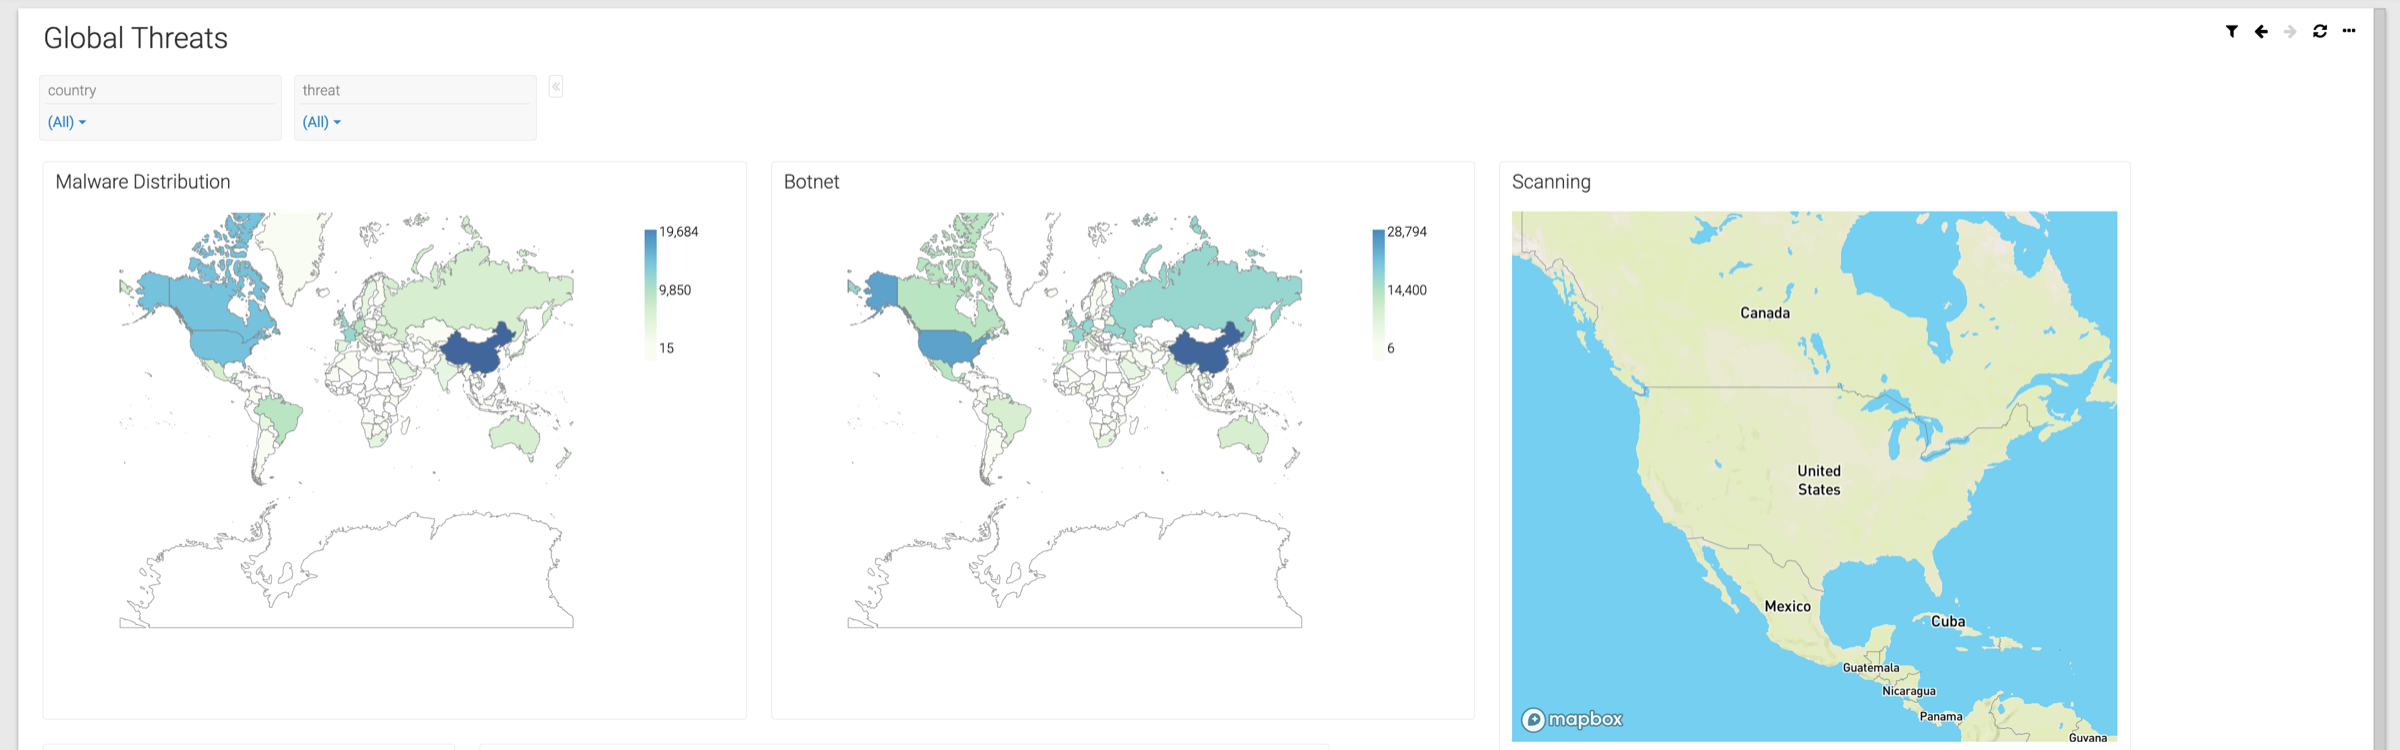Click the back arrow icon
This screenshot has height=750, width=2400.
click(x=2261, y=32)
